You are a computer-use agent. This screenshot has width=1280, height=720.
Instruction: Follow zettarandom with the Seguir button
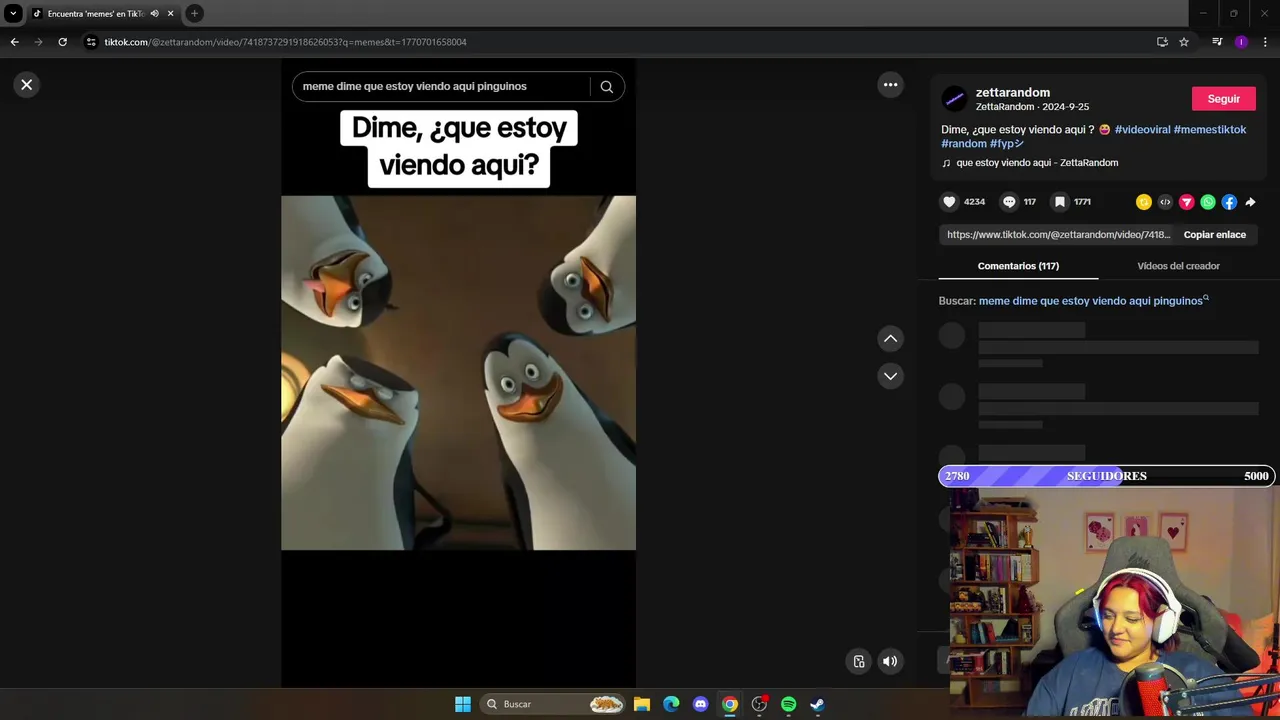coord(1223,99)
